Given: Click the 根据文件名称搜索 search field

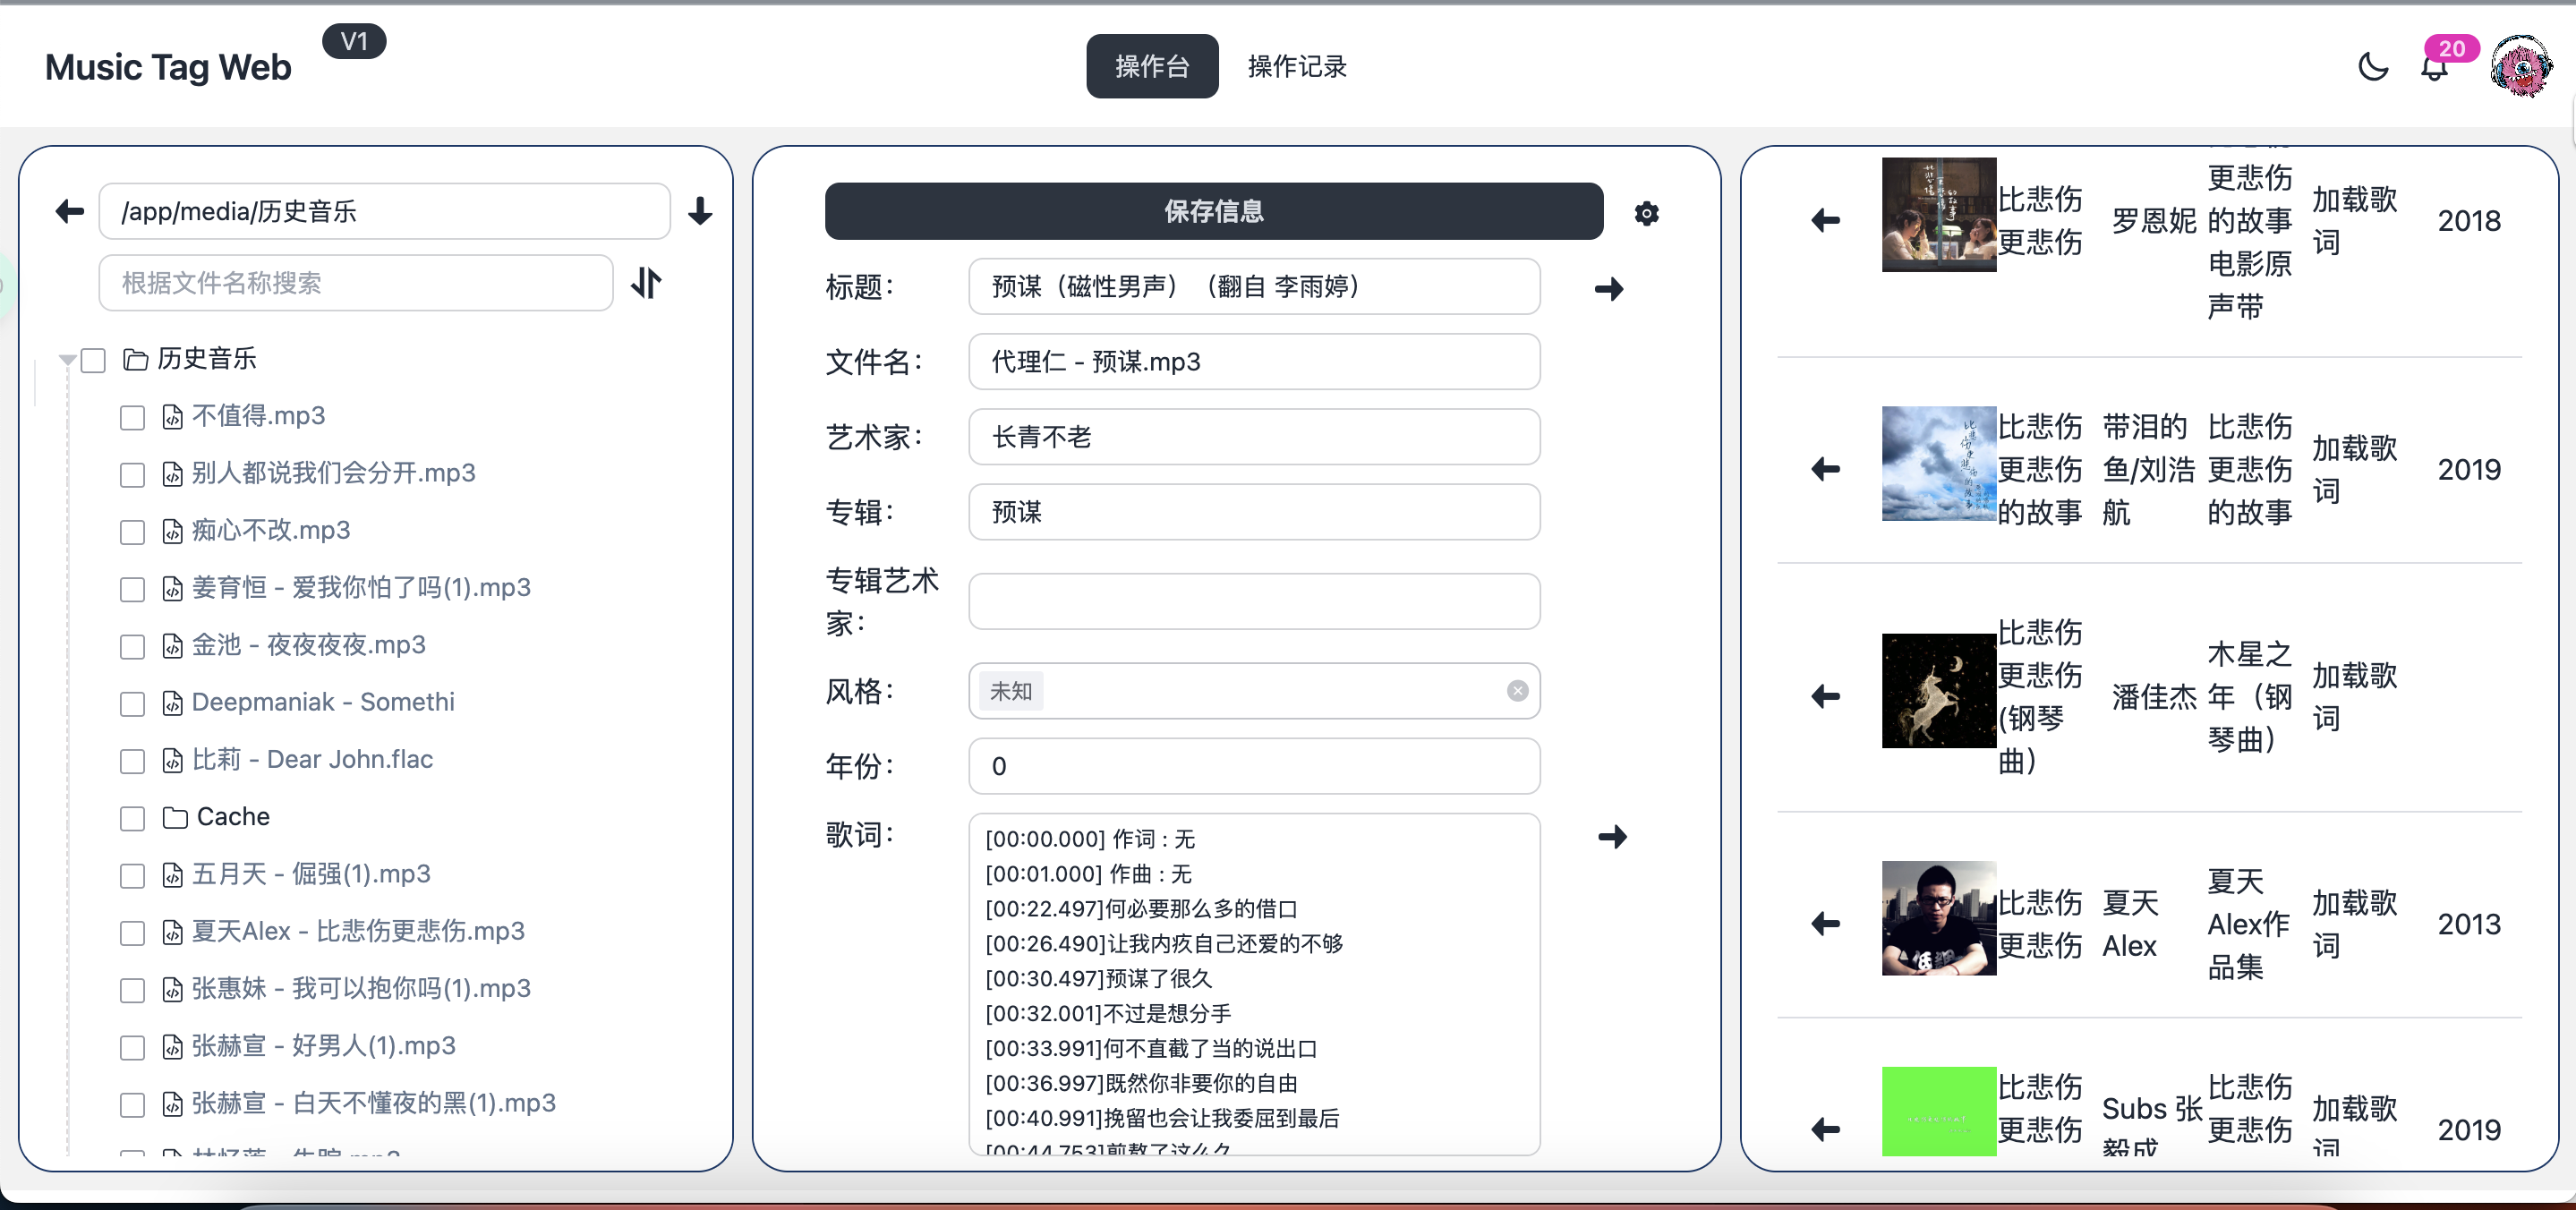Looking at the screenshot, I should [x=356, y=283].
